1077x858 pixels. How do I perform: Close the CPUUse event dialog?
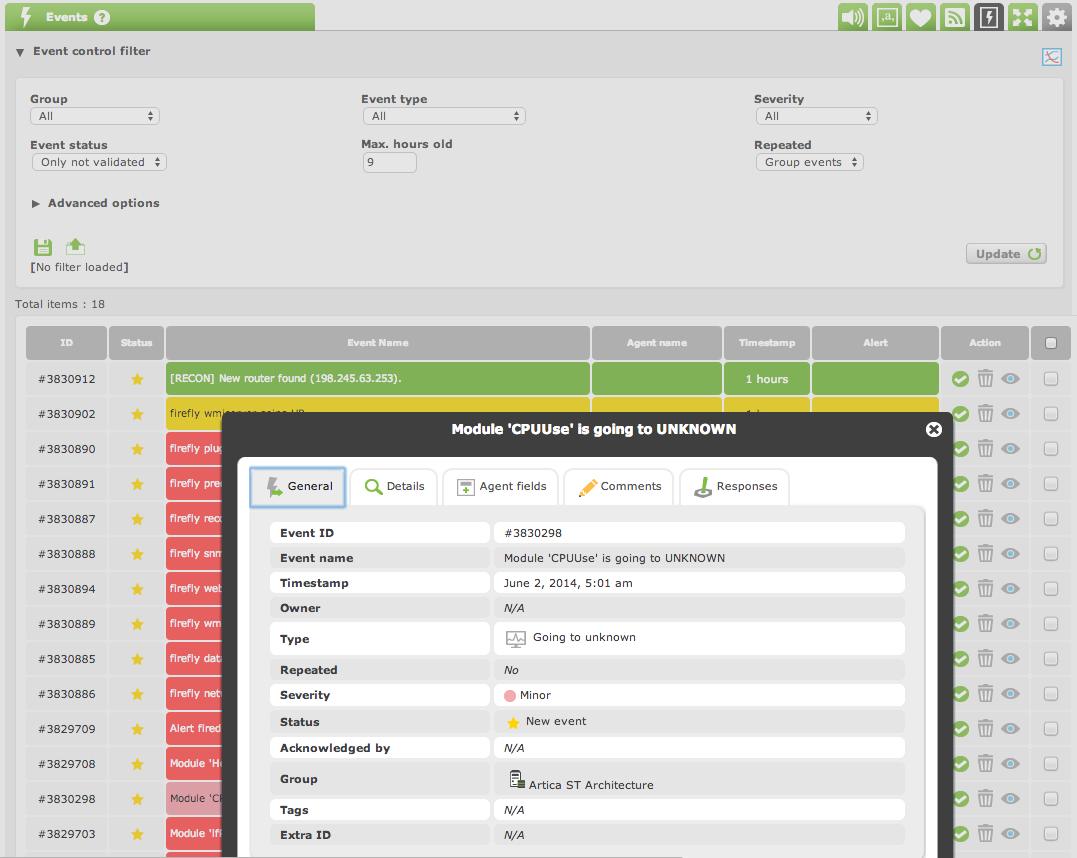[x=933, y=429]
